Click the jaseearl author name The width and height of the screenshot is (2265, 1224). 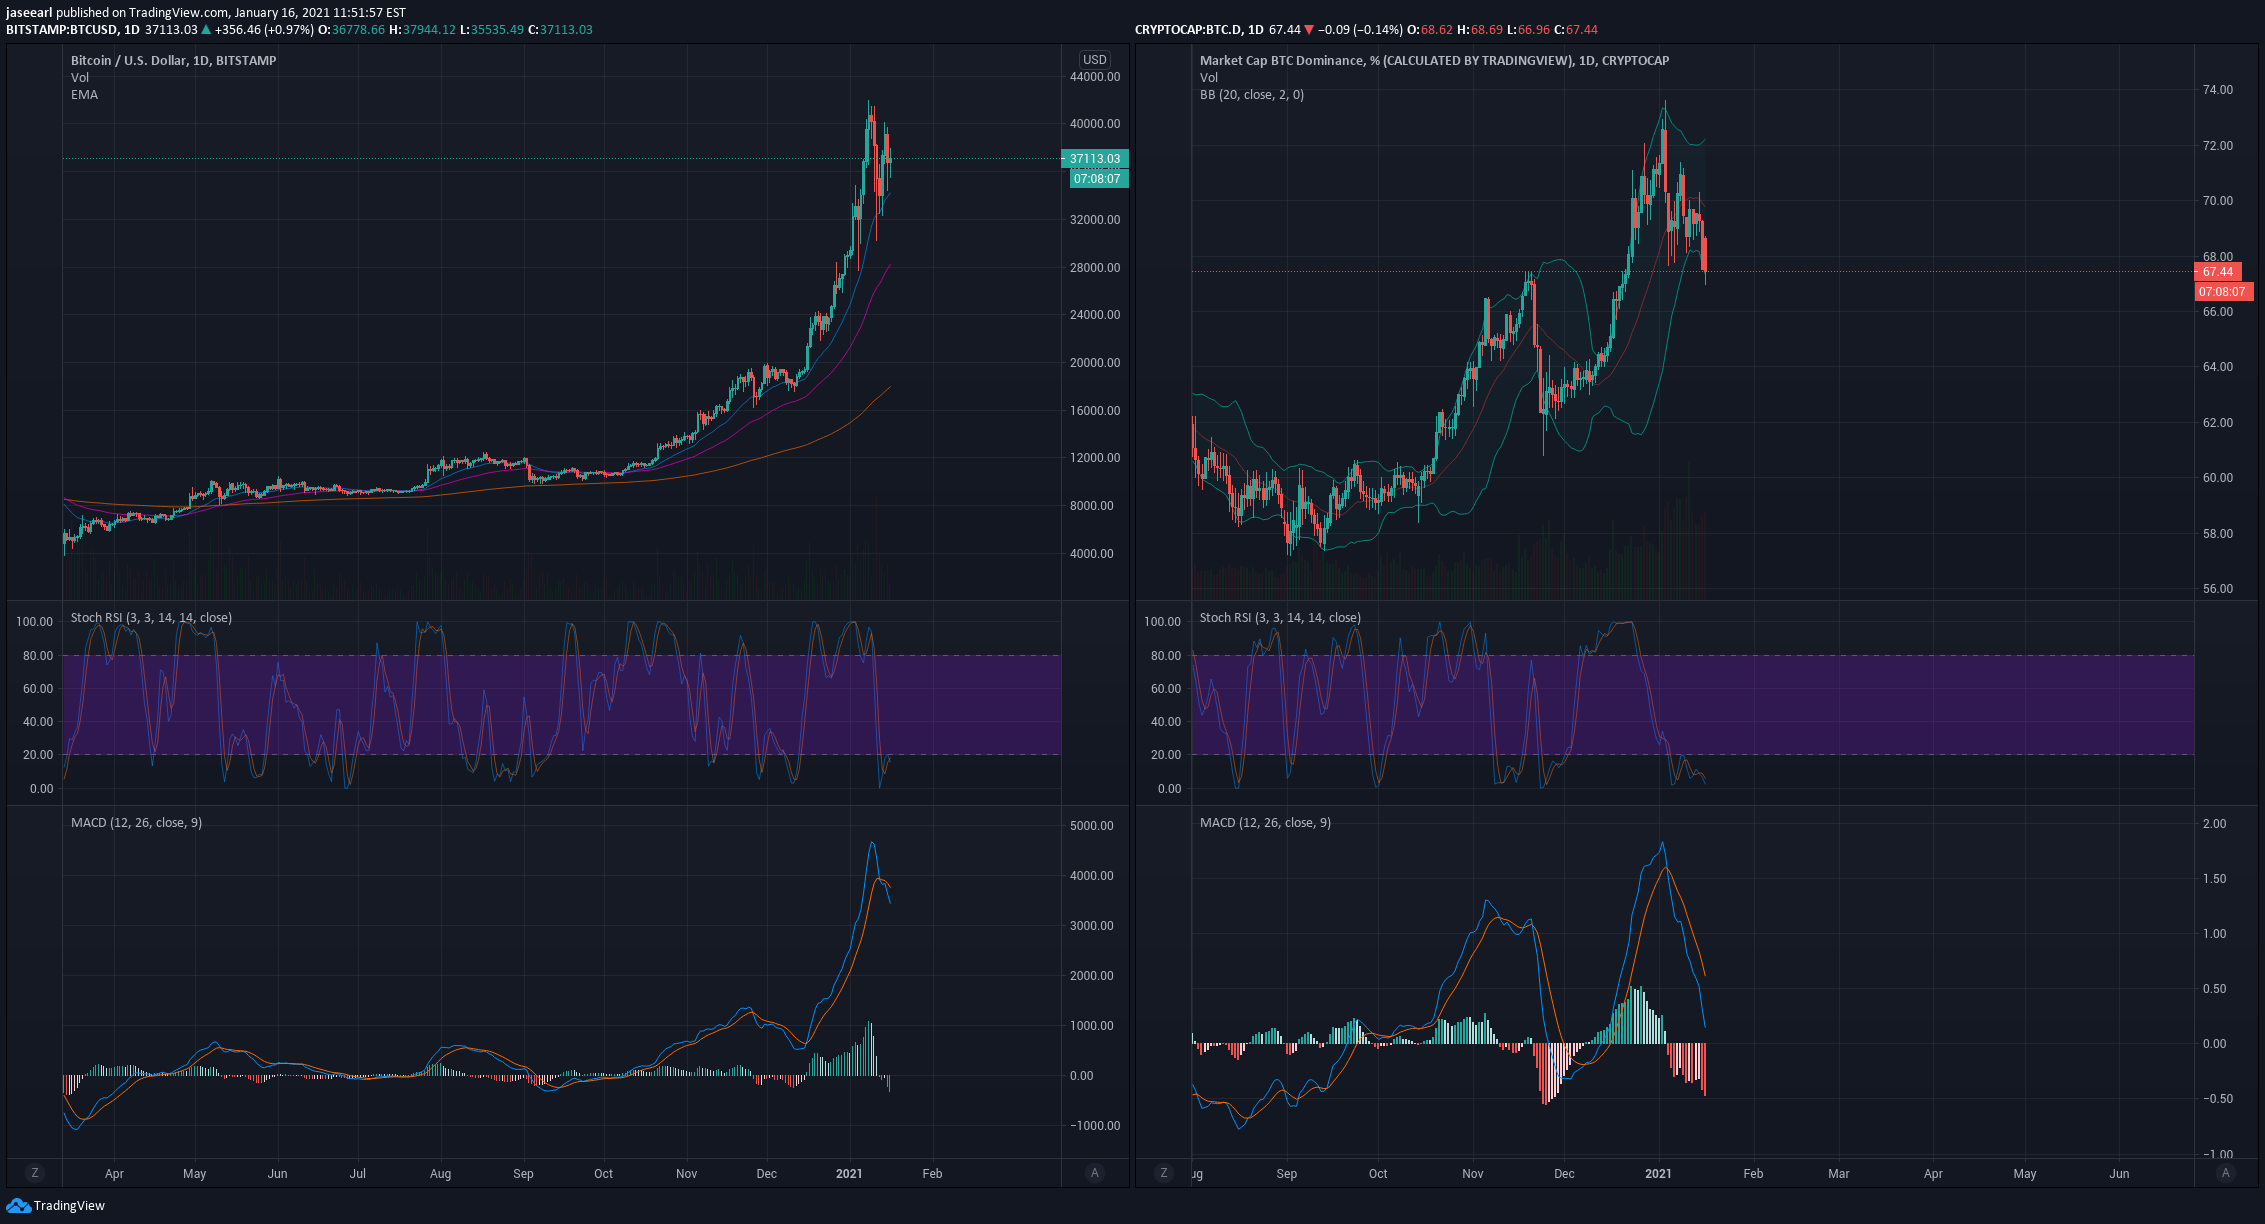(29, 13)
